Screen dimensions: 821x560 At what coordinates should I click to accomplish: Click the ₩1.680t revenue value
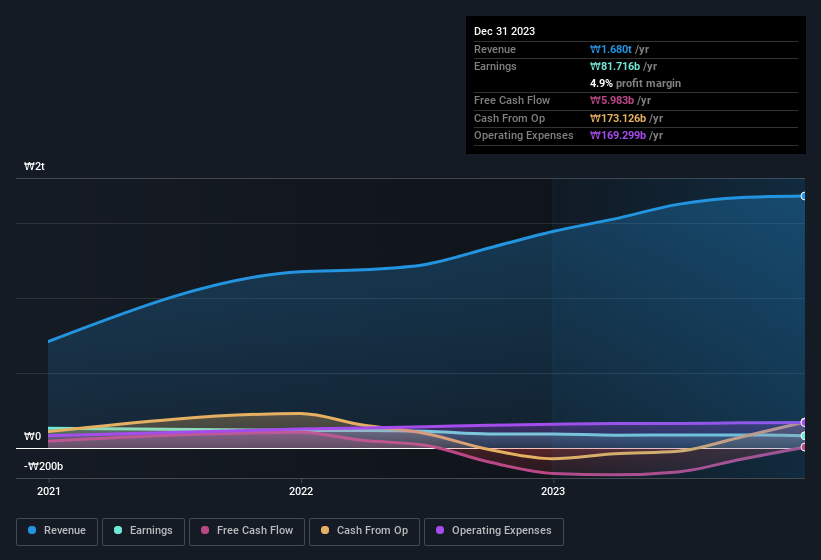point(611,49)
